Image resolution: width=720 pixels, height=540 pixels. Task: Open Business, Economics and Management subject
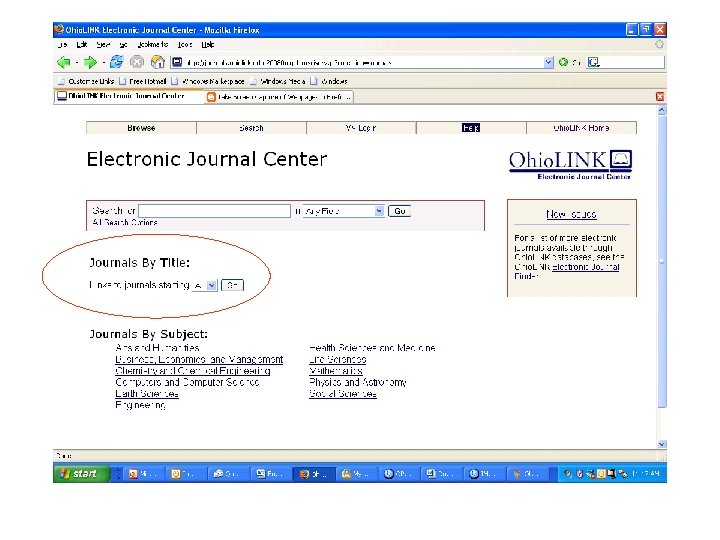[x=199, y=359]
